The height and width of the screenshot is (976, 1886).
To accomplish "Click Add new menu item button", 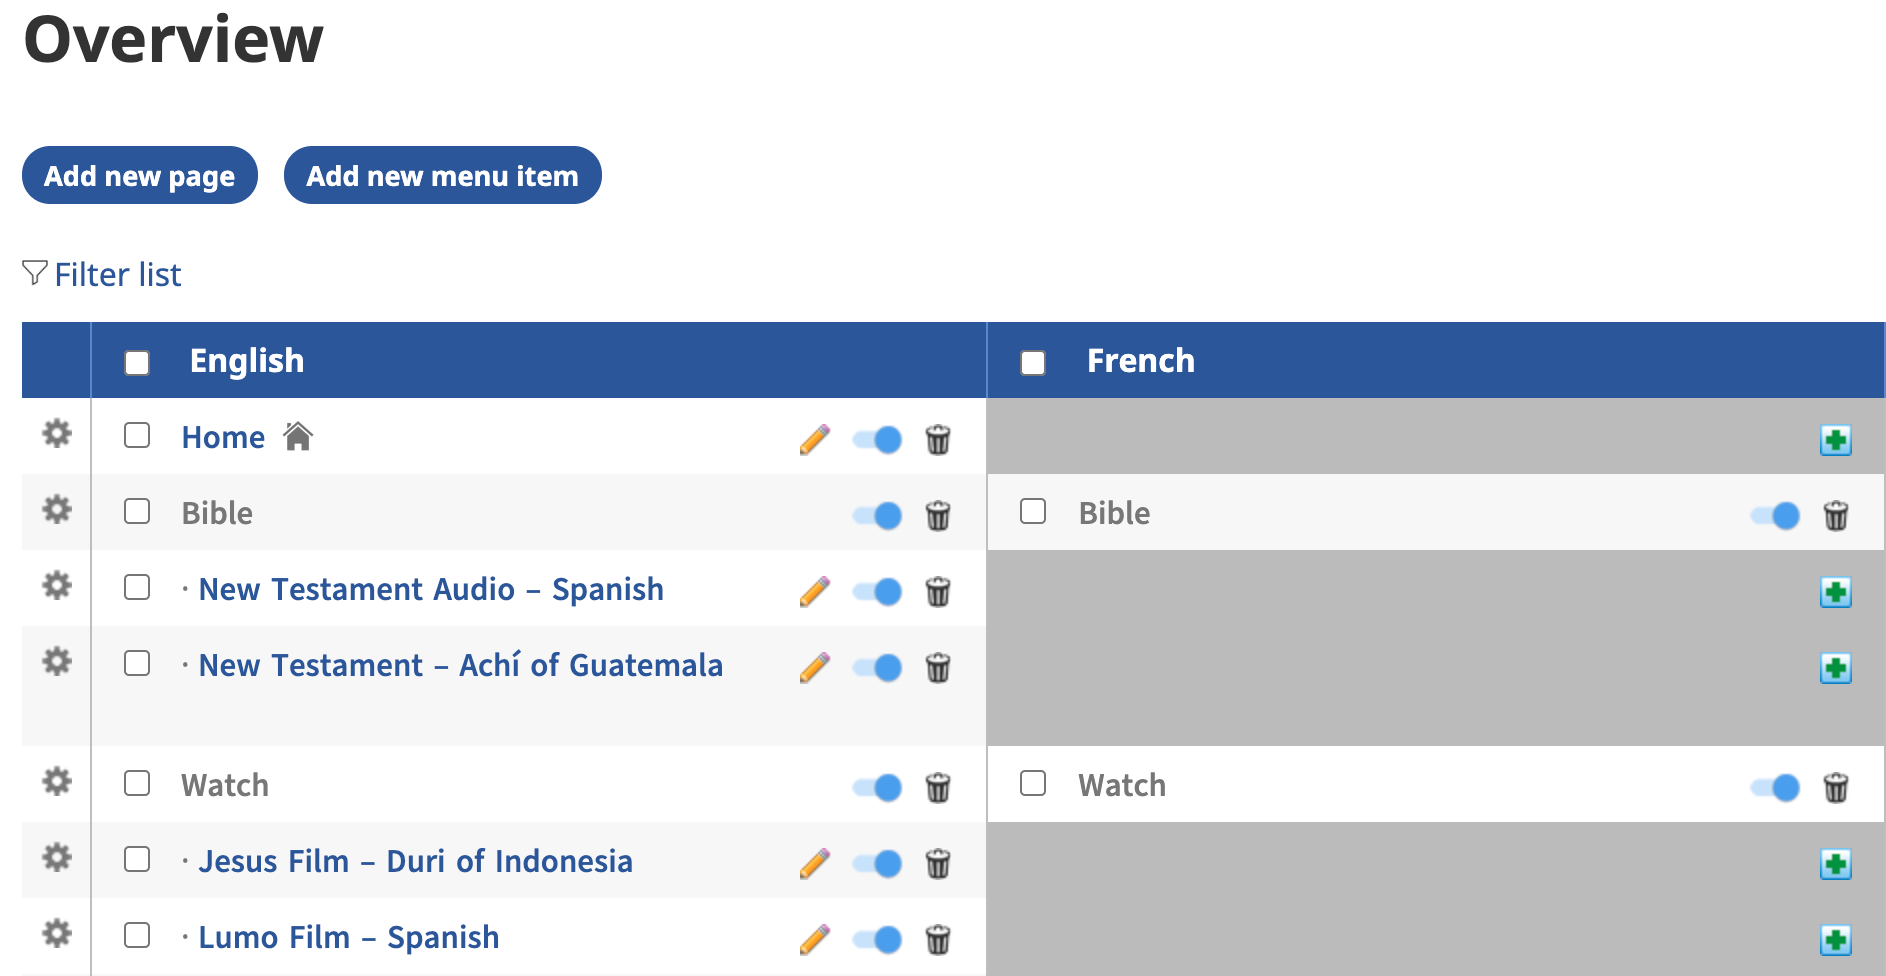I will tap(442, 176).
